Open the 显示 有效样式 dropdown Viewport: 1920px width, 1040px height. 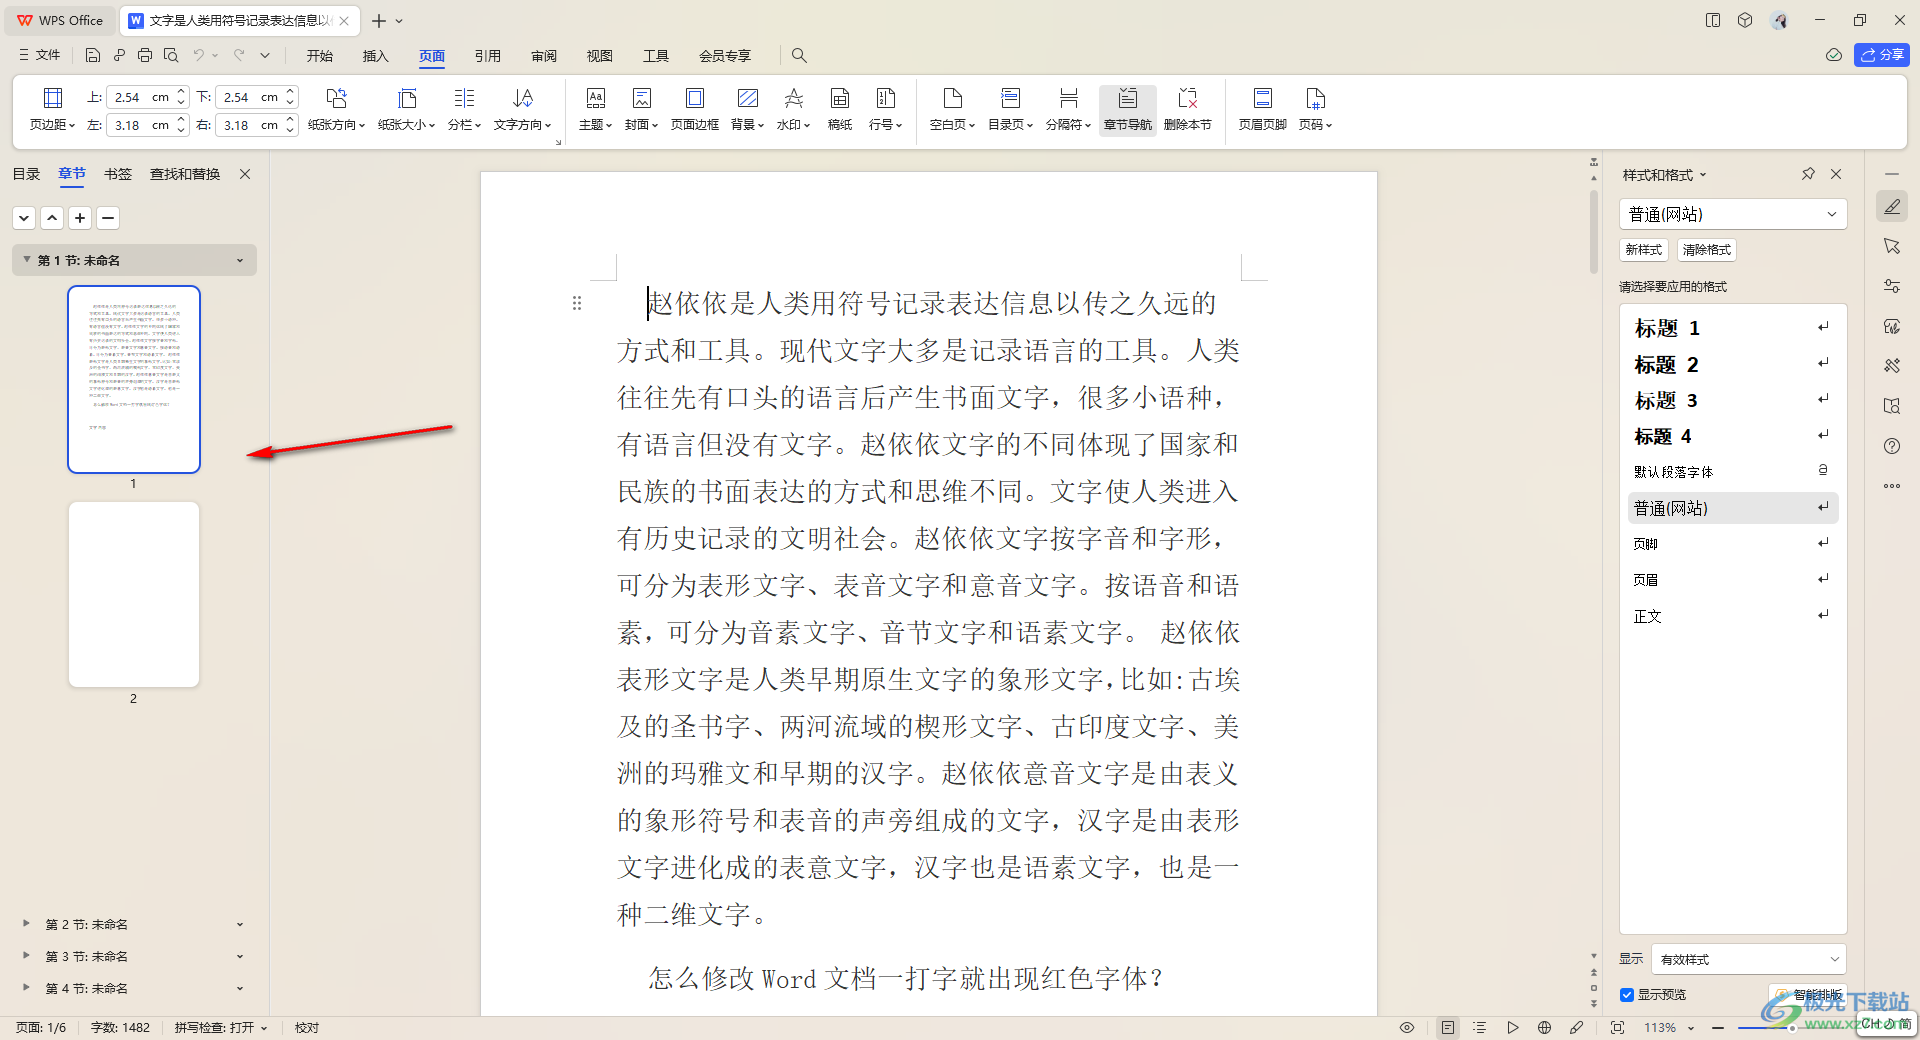pos(1749,959)
